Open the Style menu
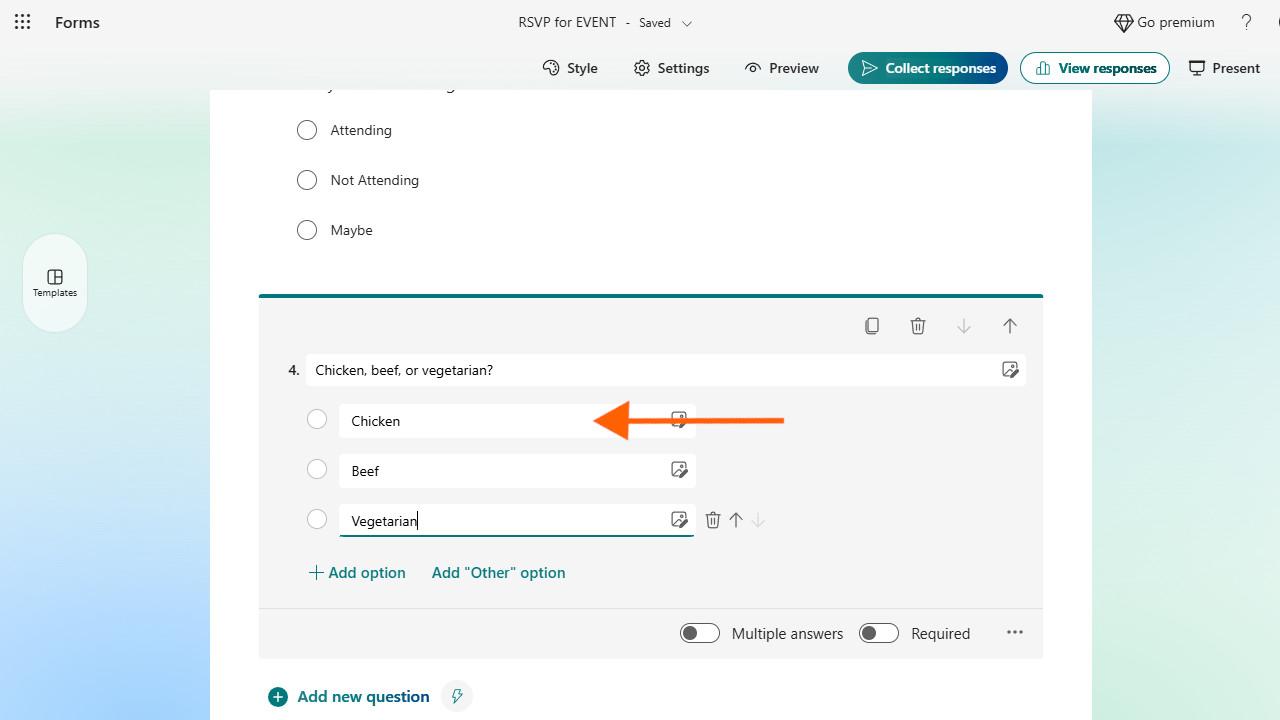Image resolution: width=1280 pixels, height=720 pixels. (x=570, y=68)
